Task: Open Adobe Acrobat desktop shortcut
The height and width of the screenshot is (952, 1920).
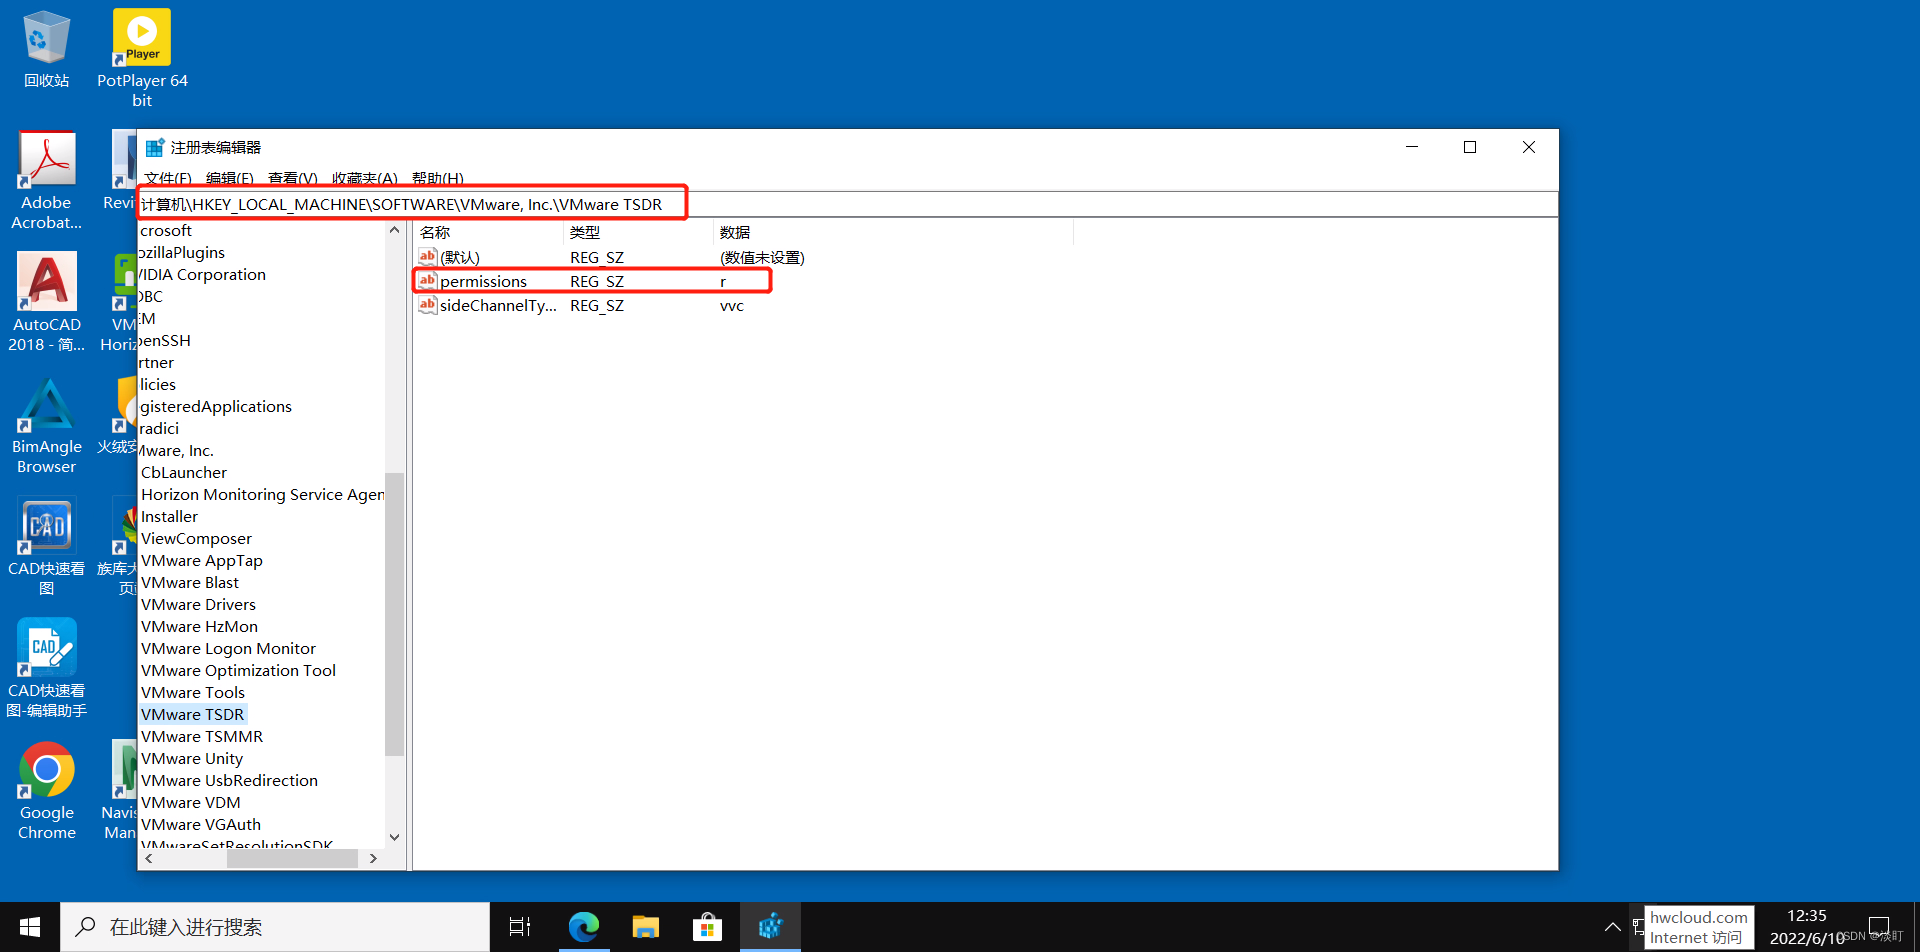Action: [46, 180]
